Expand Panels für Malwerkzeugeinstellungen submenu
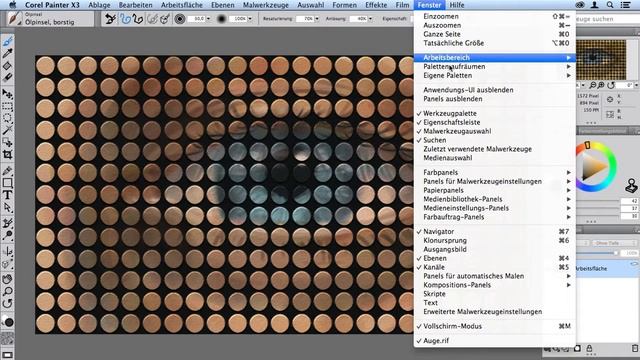The height and width of the screenshot is (360, 640). click(495, 181)
